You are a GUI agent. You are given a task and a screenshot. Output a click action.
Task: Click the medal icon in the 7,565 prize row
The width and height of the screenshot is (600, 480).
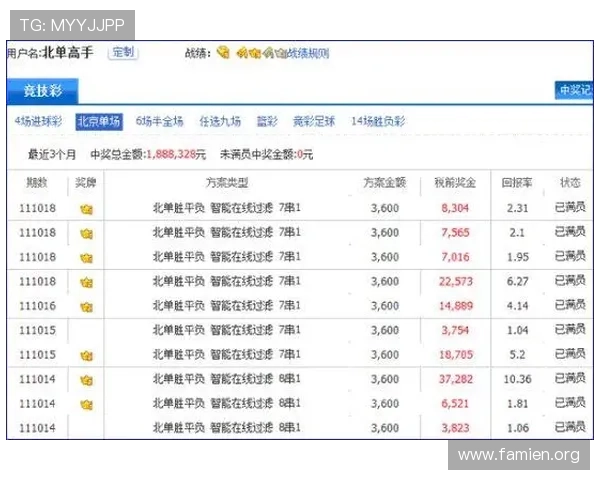tap(86, 234)
